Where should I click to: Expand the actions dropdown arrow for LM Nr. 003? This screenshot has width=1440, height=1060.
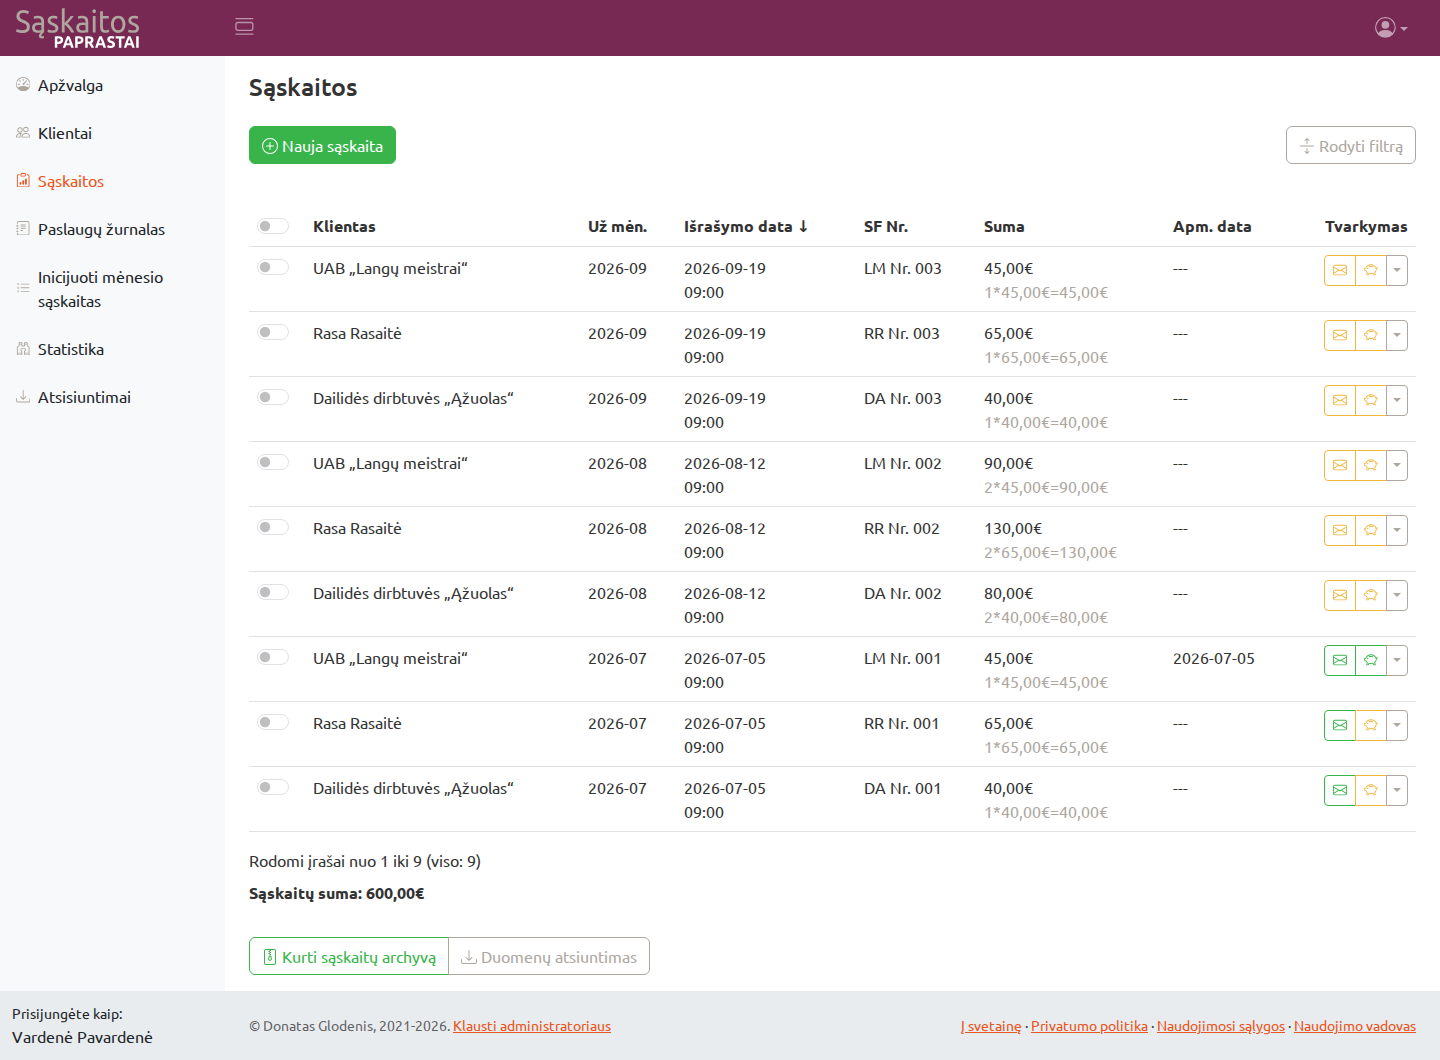coord(1397,270)
